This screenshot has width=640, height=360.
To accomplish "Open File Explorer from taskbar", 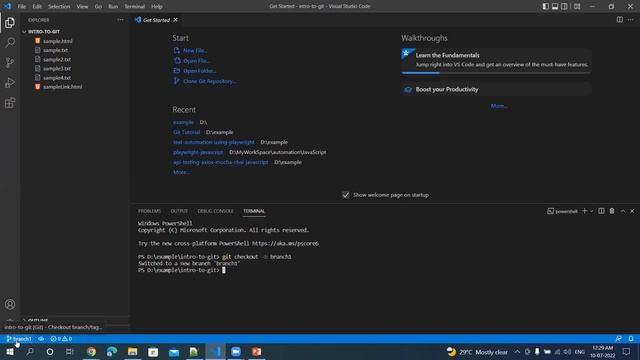I will (x=132, y=351).
